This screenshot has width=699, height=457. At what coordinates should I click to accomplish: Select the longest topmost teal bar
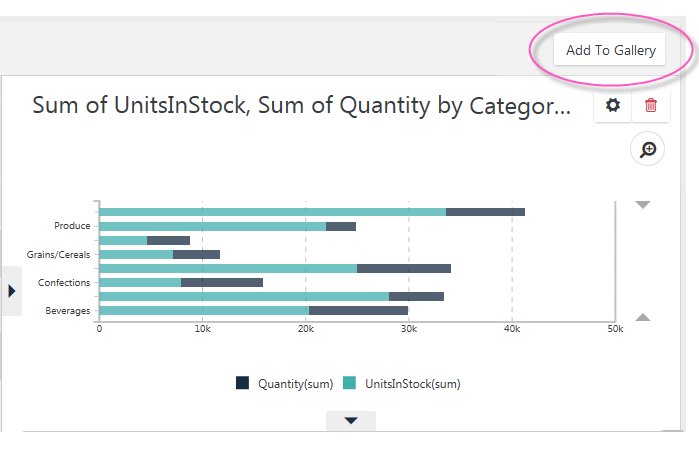pyautogui.click(x=272, y=212)
